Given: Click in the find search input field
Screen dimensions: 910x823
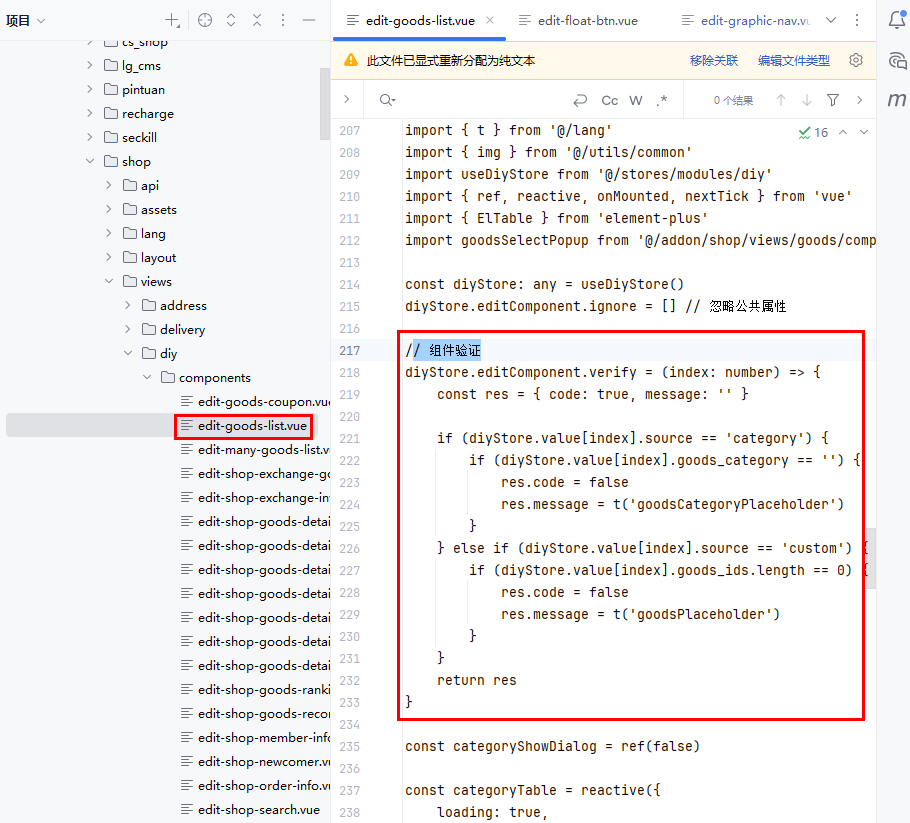Looking at the screenshot, I should (480, 100).
